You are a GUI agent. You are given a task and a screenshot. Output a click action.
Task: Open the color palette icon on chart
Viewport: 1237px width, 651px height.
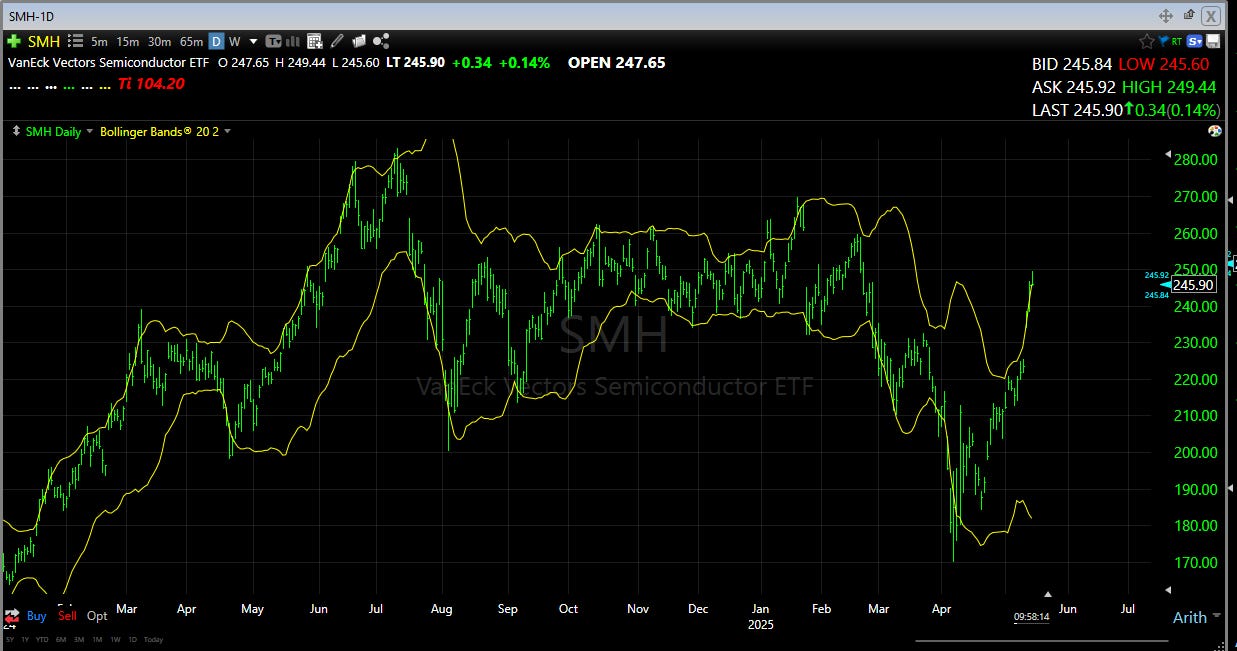(x=1215, y=131)
